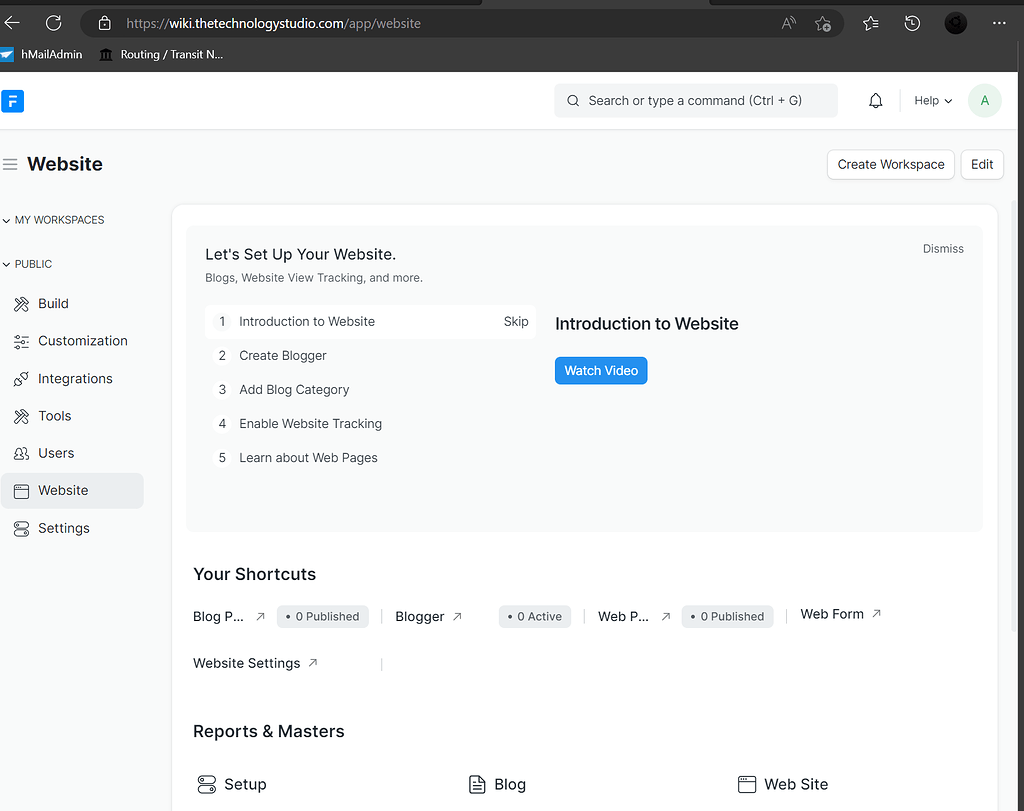Click the Integrations sidebar icon

pyautogui.click(x=20, y=378)
